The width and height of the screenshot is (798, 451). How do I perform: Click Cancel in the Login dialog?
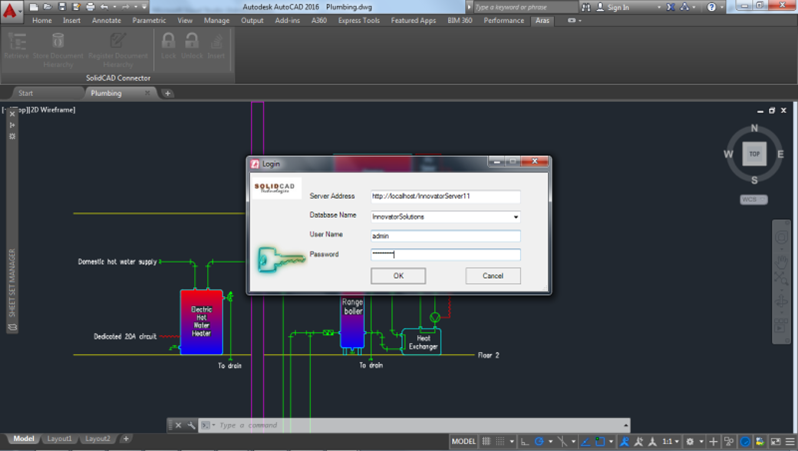pyautogui.click(x=493, y=275)
